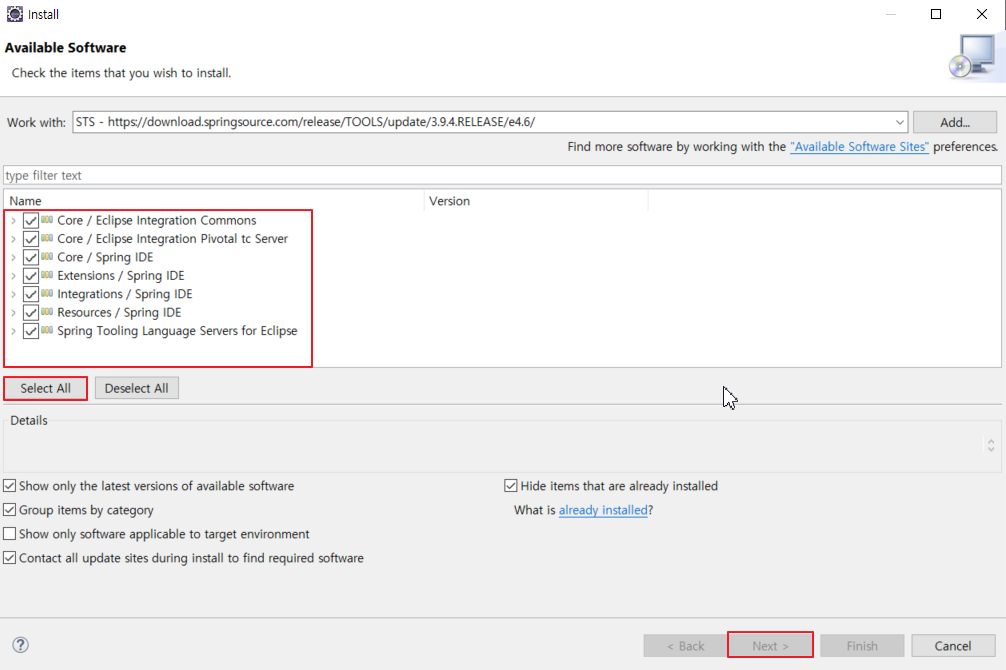The width and height of the screenshot is (1006, 670).
Task: Open the Available Software Sites link
Action: [859, 146]
